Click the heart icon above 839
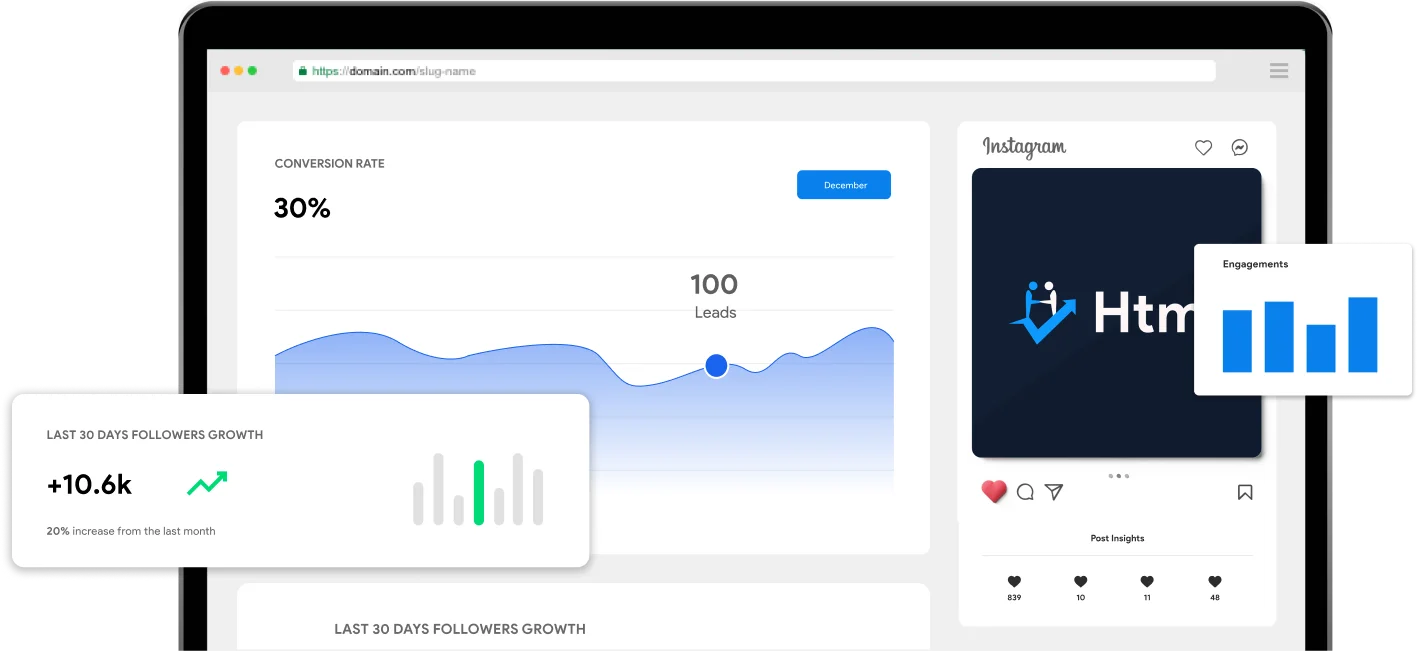 click(x=1014, y=581)
